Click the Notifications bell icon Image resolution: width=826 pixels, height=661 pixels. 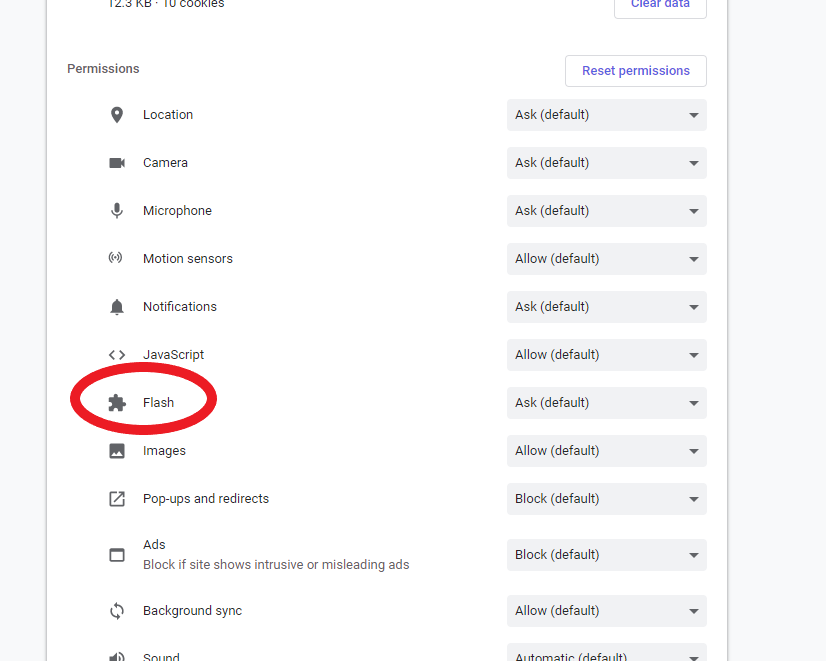coord(117,307)
